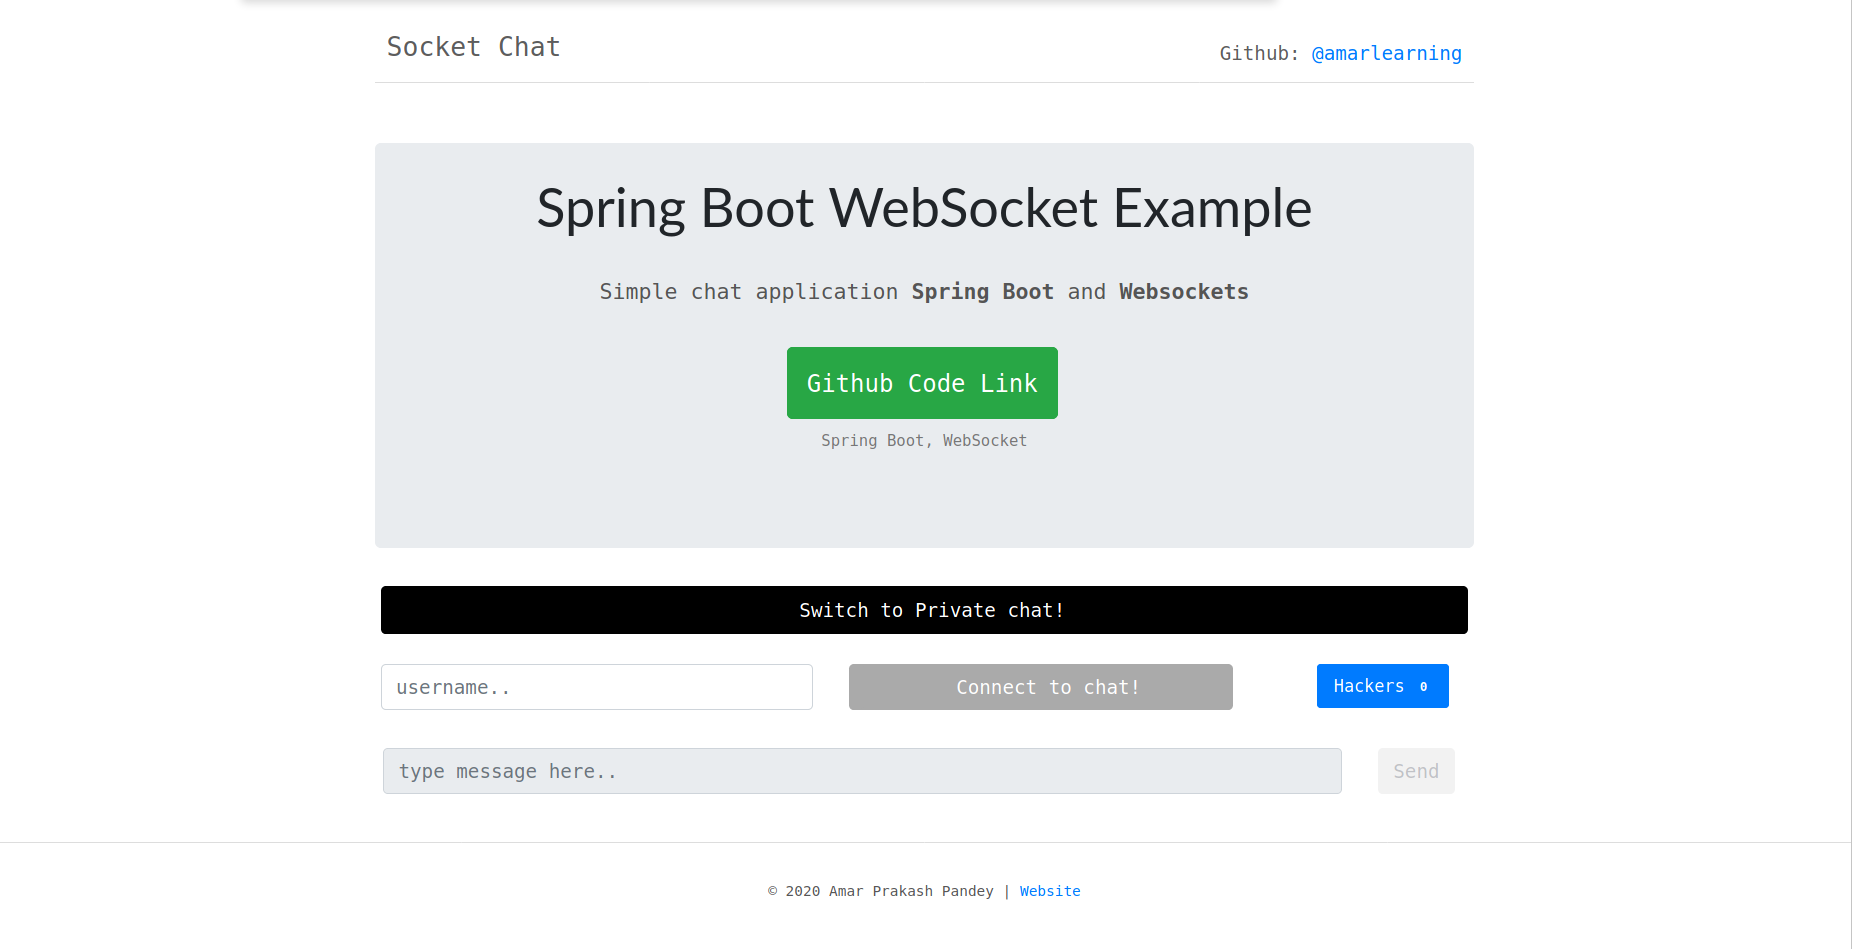
Task: Click the bold Spring Boot subtitle text
Action: tap(982, 292)
